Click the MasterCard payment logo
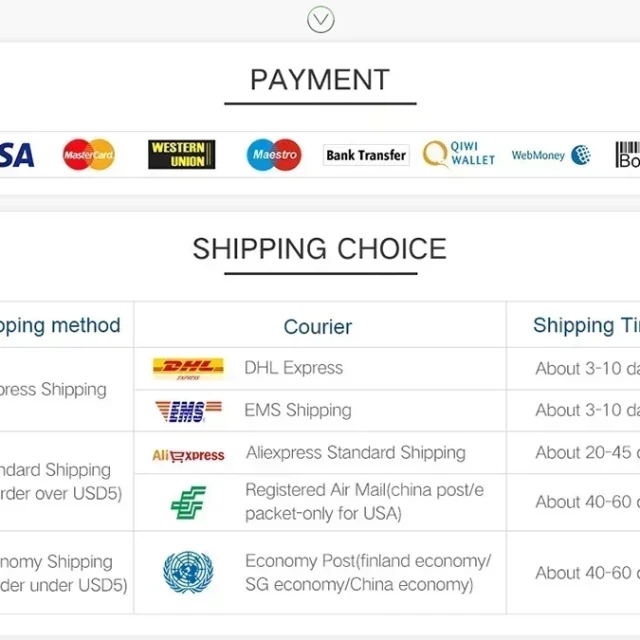This screenshot has height=640, width=640. coord(89,155)
